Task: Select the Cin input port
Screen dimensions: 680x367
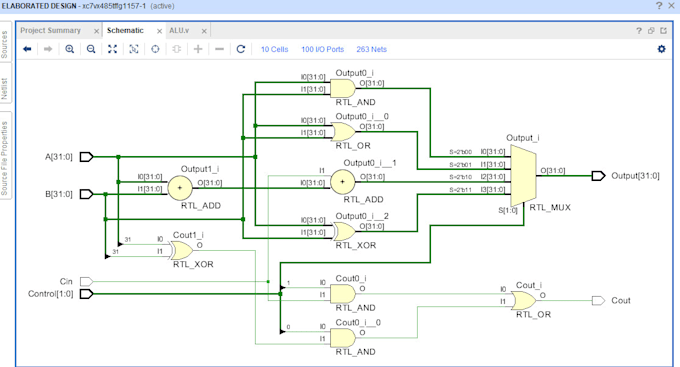Action: 86,282
